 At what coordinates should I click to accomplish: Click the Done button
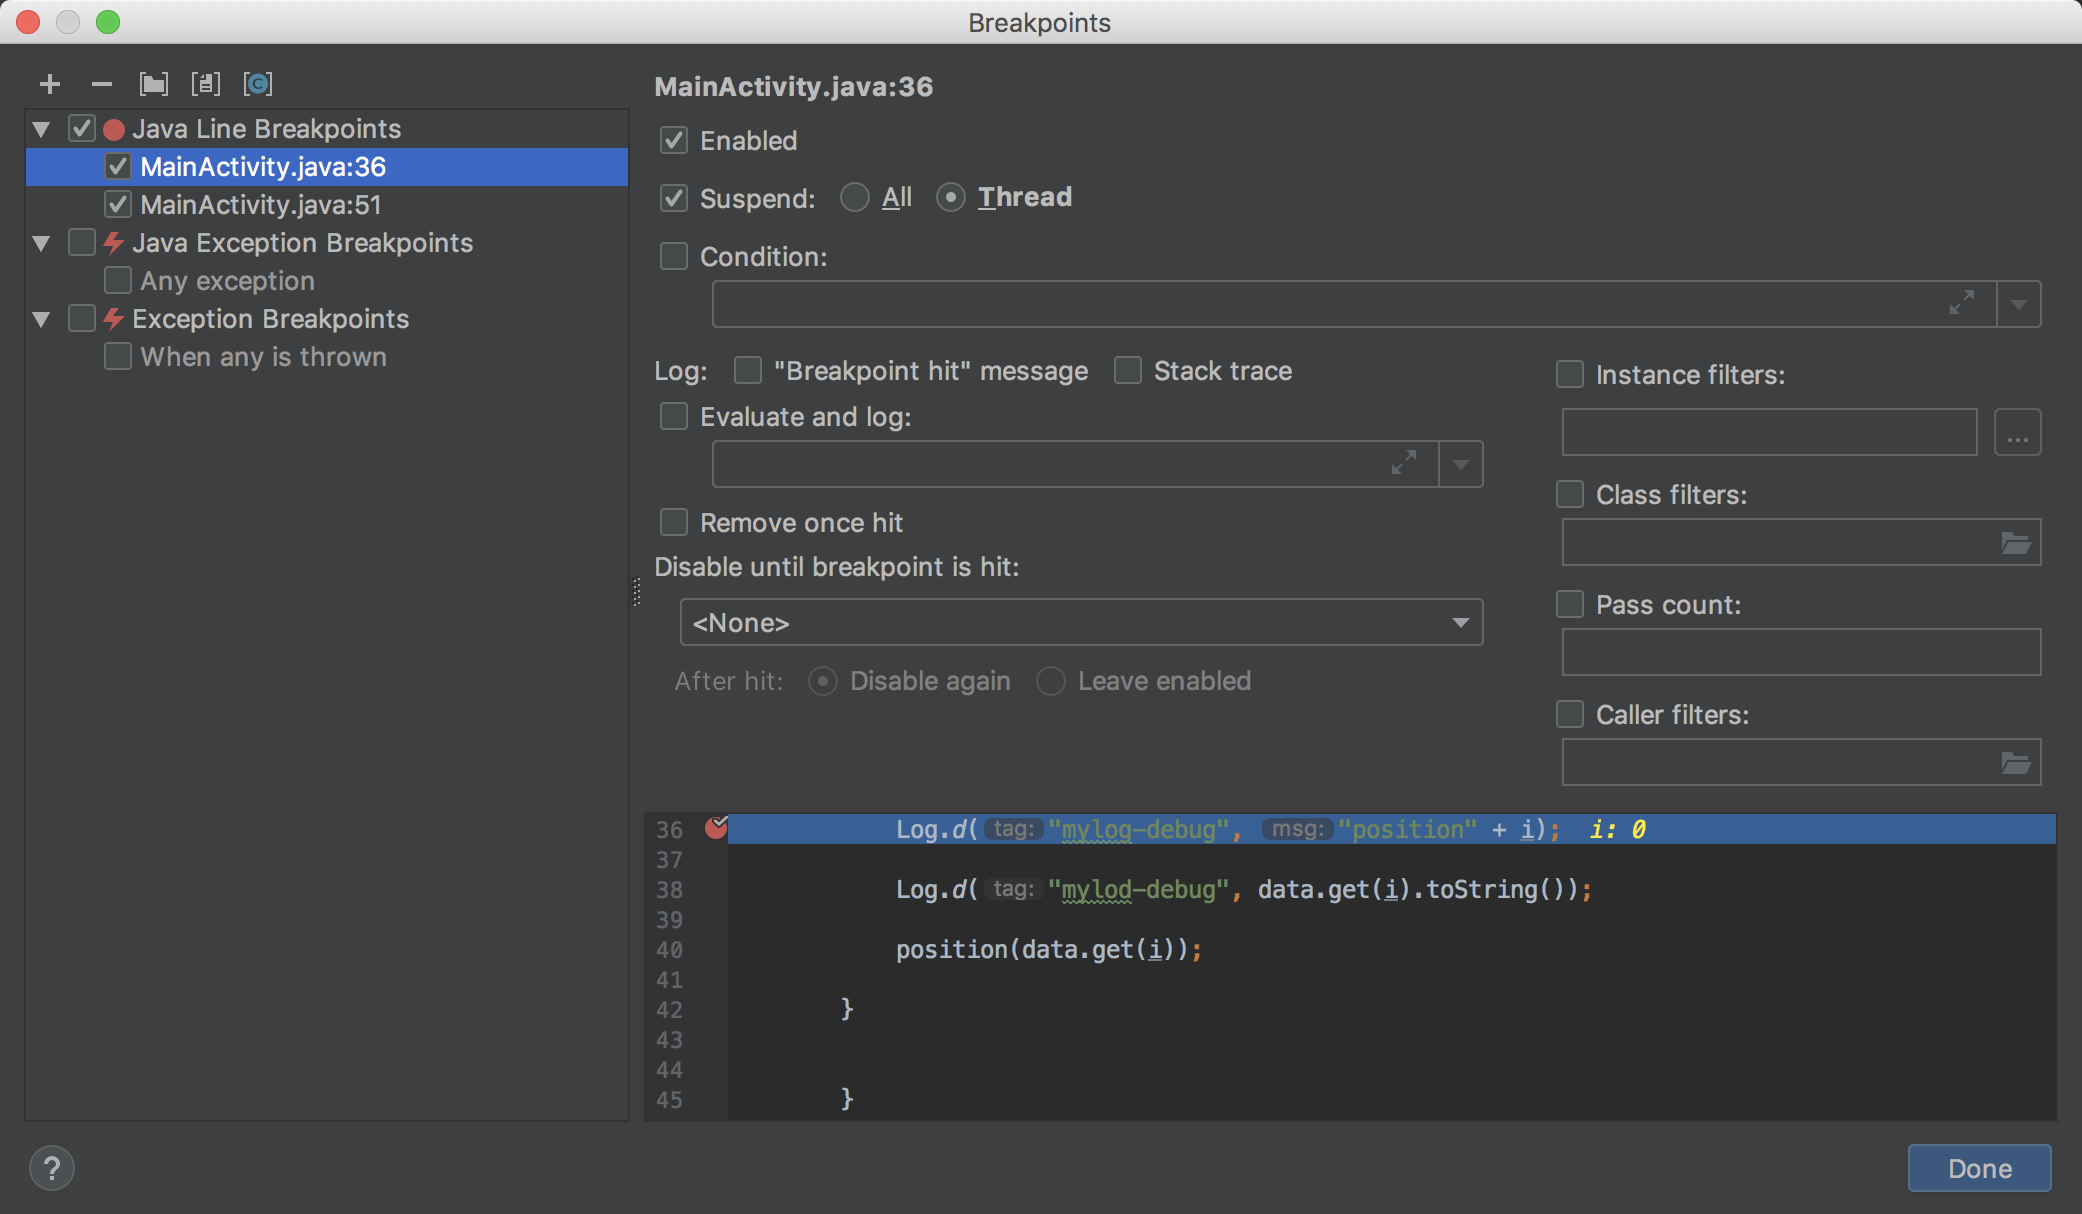(1979, 1168)
